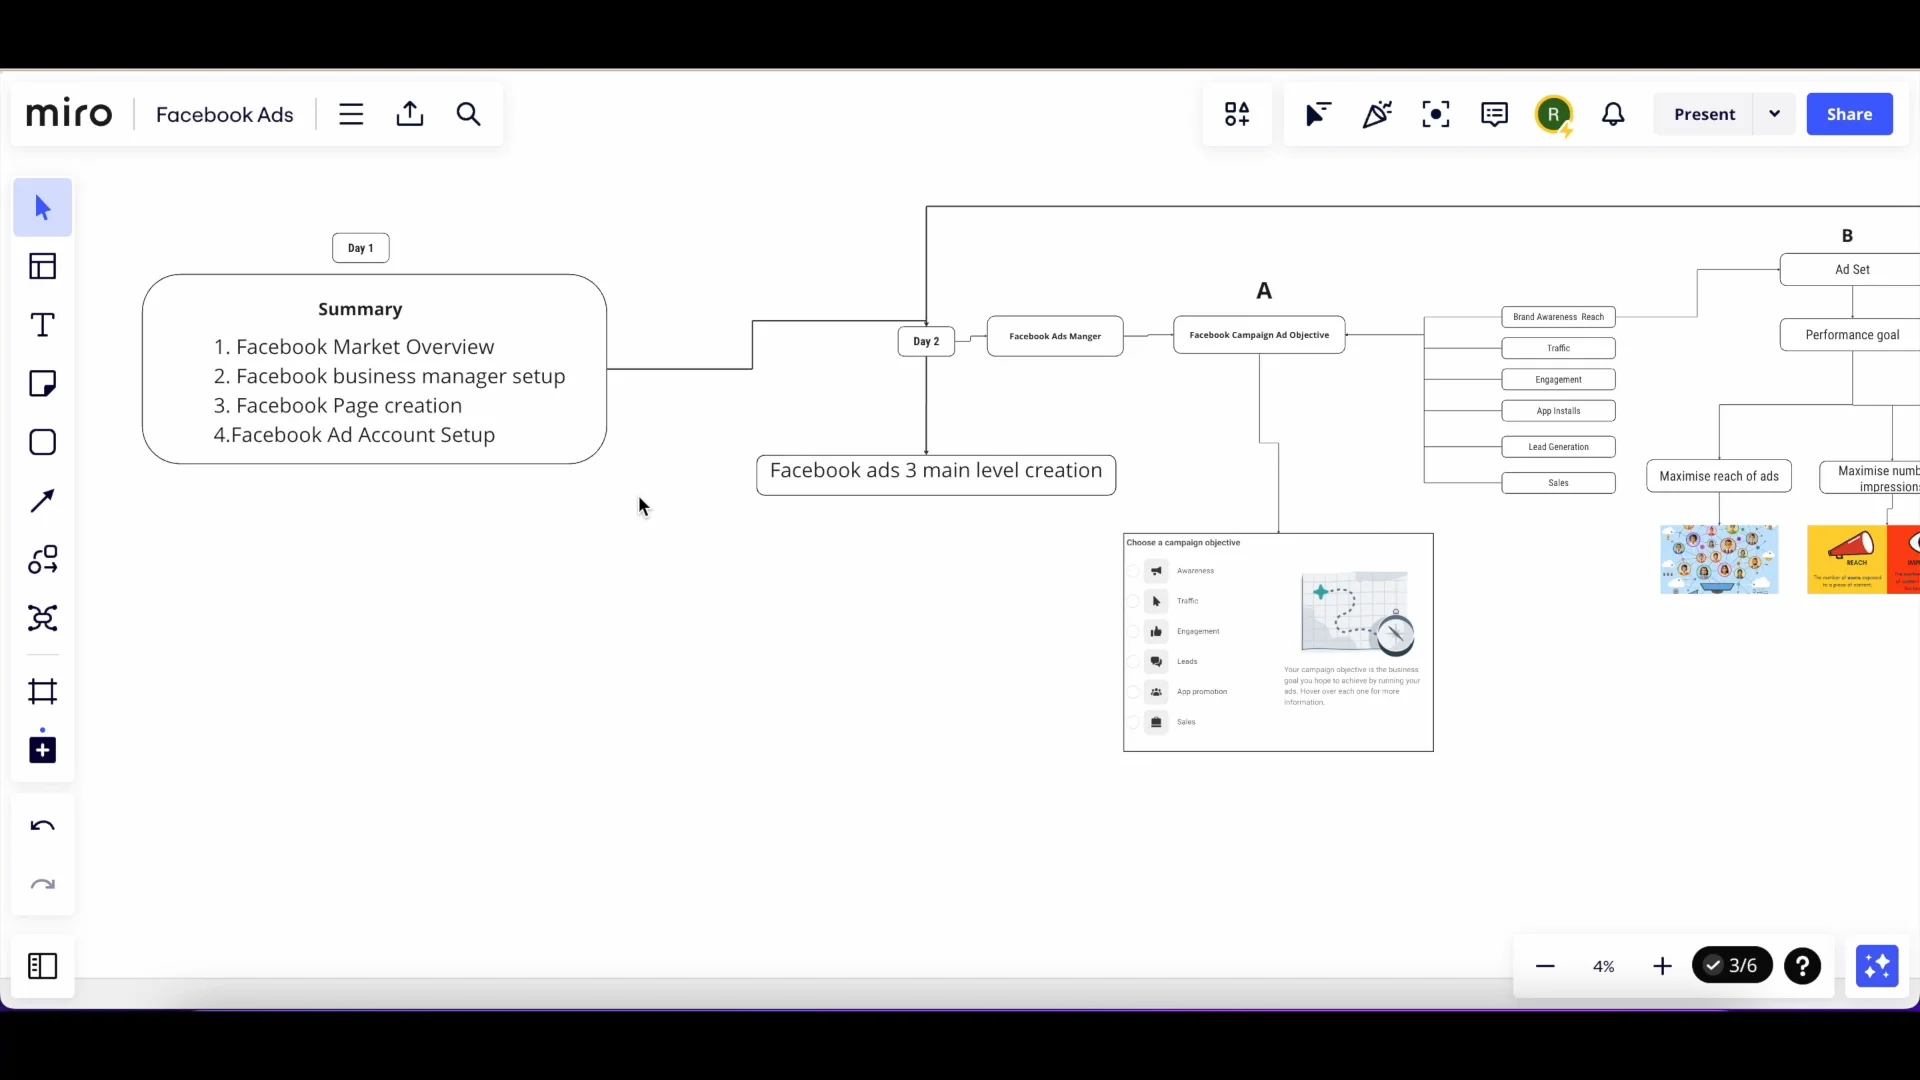Screen dimensions: 1920x1080
Task: Open the main hamburger menu
Action: 349,115
